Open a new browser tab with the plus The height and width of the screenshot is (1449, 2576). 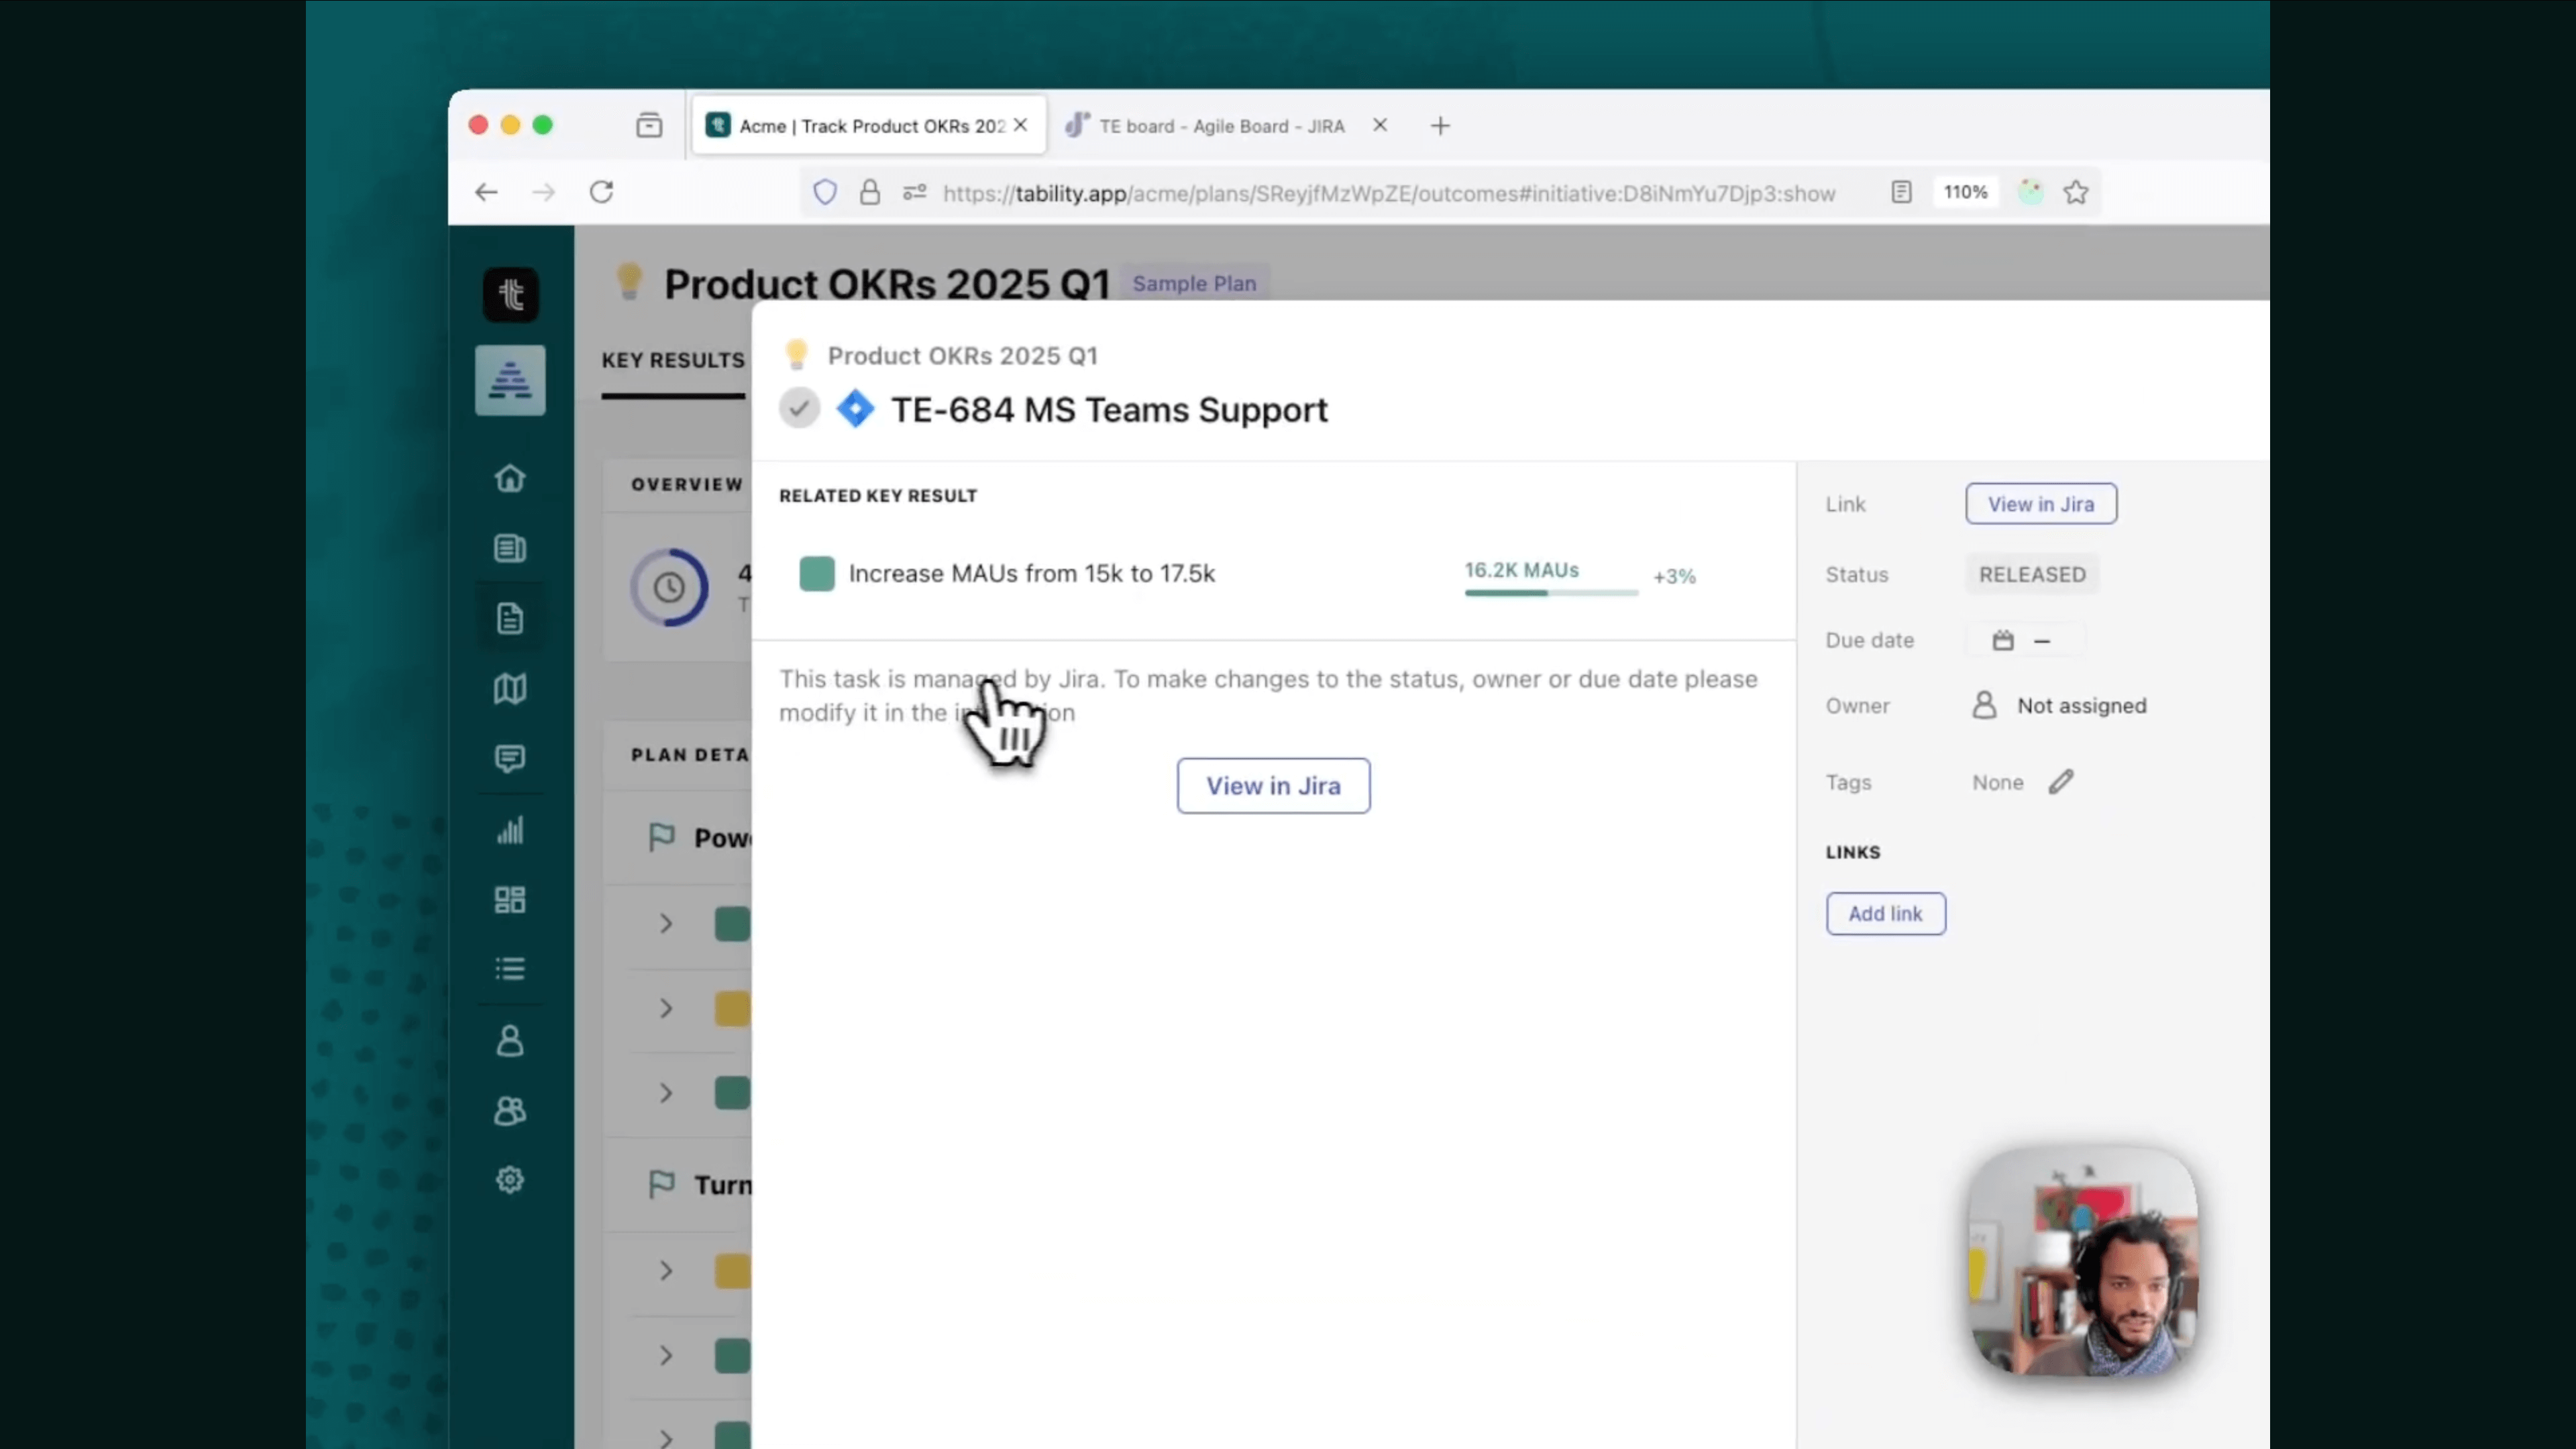click(1440, 126)
